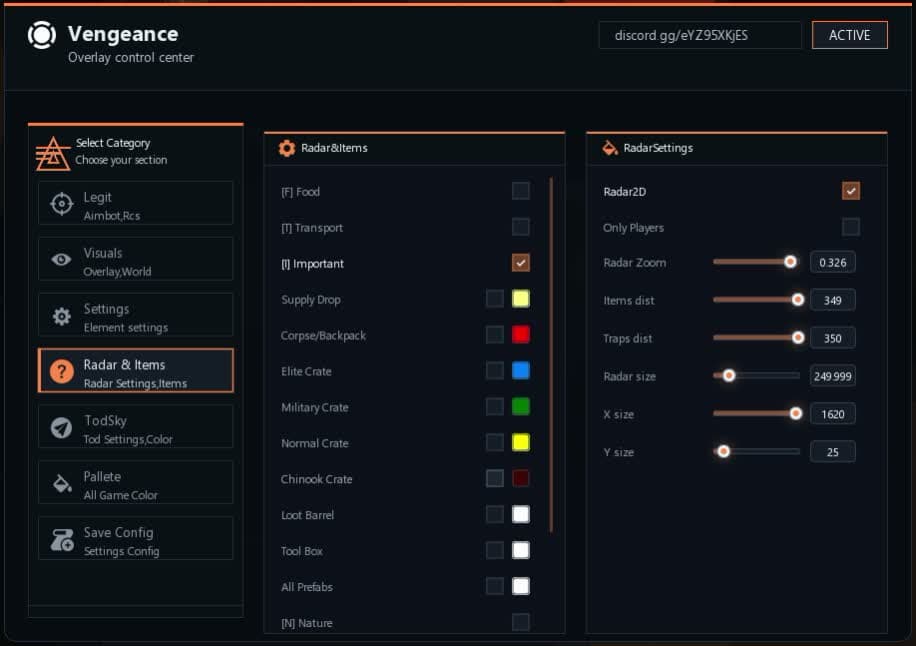This screenshot has height=646, width=916.
Task: Click the X size value field
Action: pos(832,414)
